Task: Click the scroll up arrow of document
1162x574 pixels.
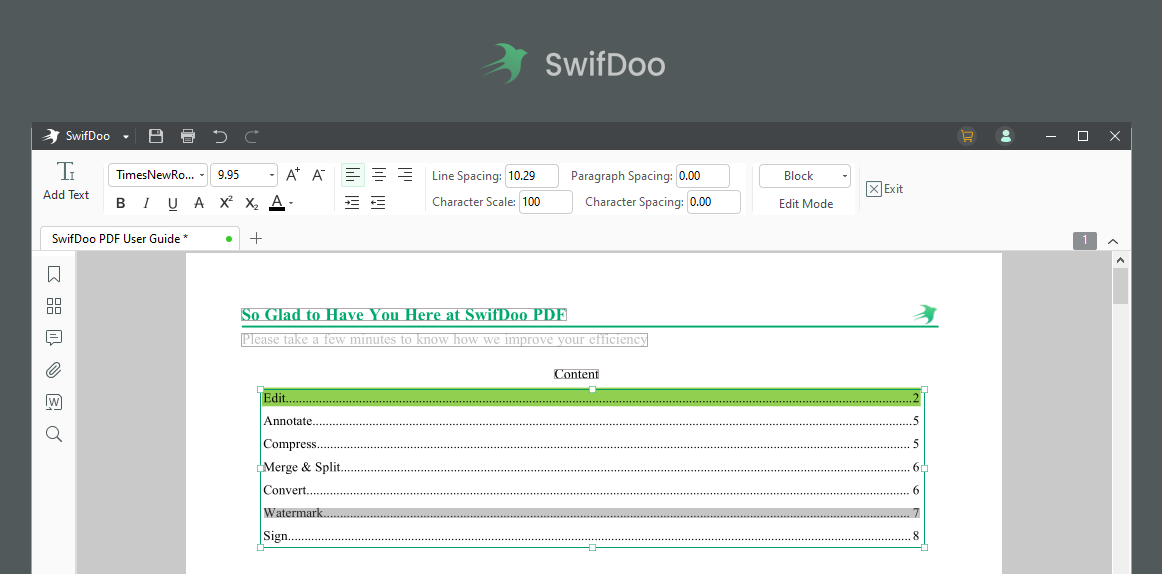Action: click(1120, 260)
